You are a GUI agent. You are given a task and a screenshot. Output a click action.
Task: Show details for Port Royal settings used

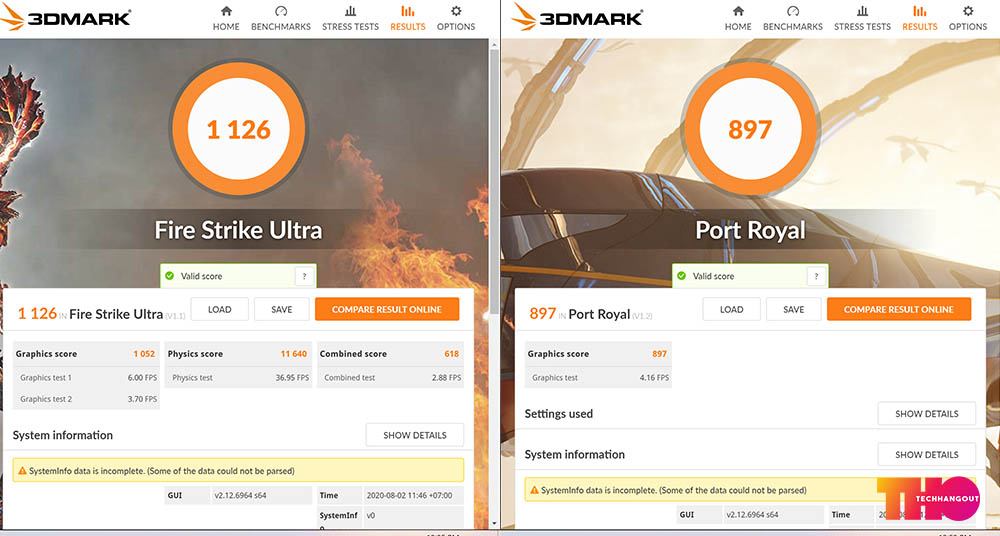coord(927,413)
